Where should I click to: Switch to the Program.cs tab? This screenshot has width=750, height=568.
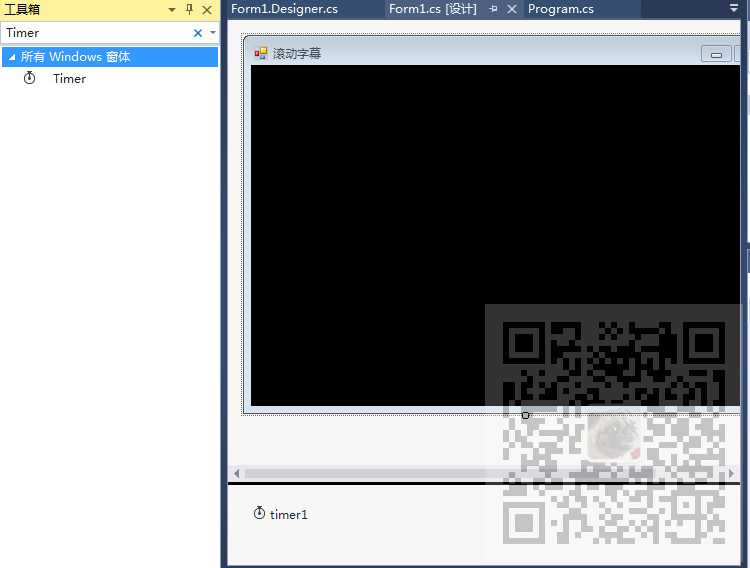coord(561,9)
